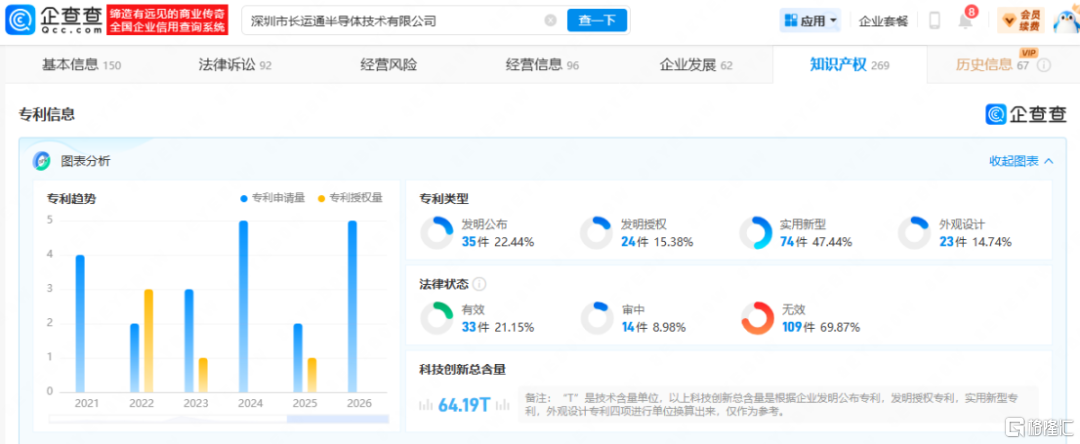Screen dimensions: 1080x444
Task: Switch to the 经营风险 tab
Action: pos(388,65)
